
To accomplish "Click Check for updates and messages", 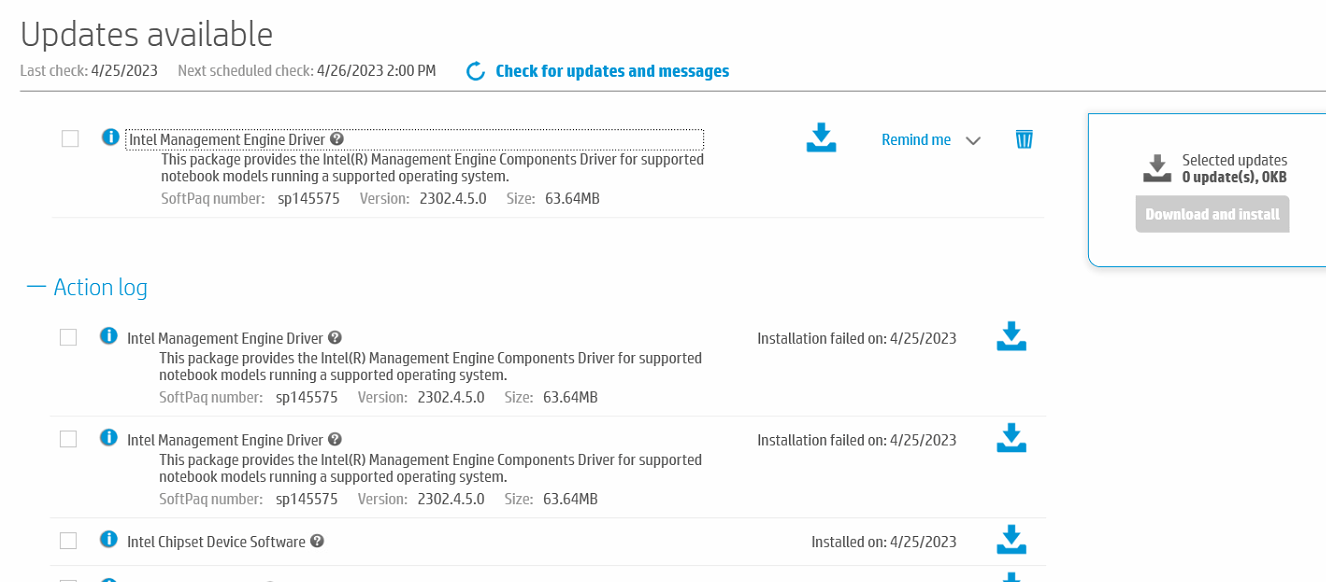I will 612,71.
